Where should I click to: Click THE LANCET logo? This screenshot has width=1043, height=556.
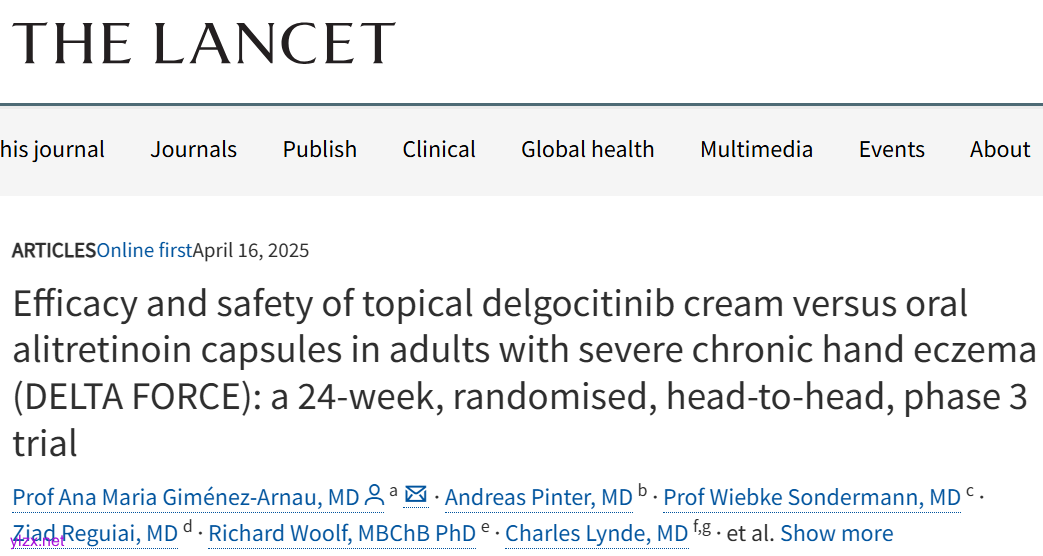[x=204, y=43]
